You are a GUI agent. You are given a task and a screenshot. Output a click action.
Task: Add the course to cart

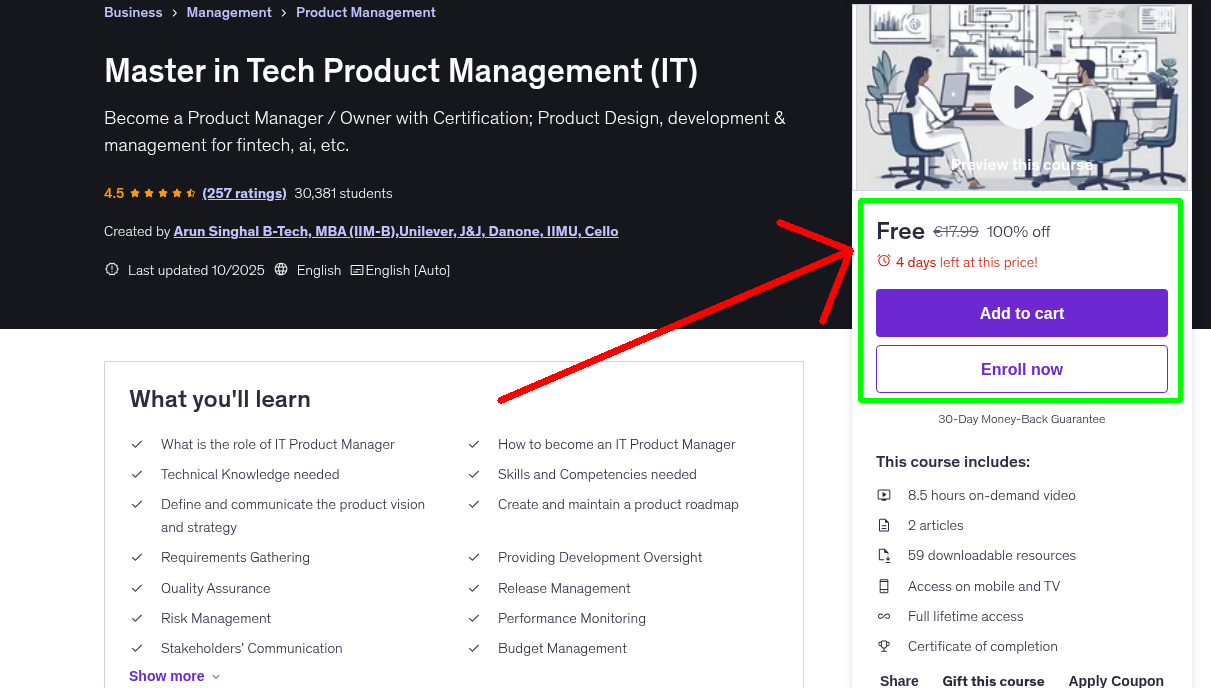coord(1021,312)
